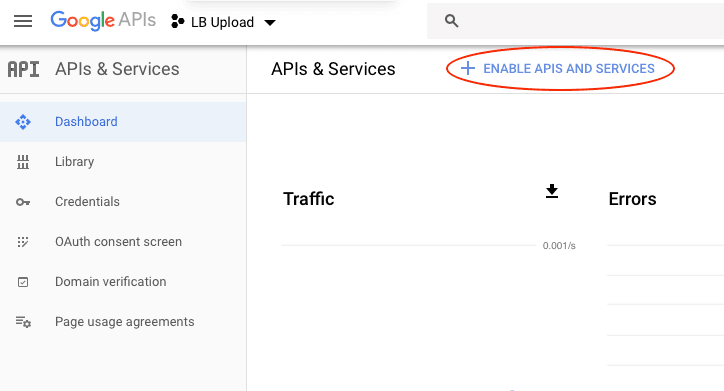Download the Traffic chart data
The height and width of the screenshot is (391, 724).
552,191
